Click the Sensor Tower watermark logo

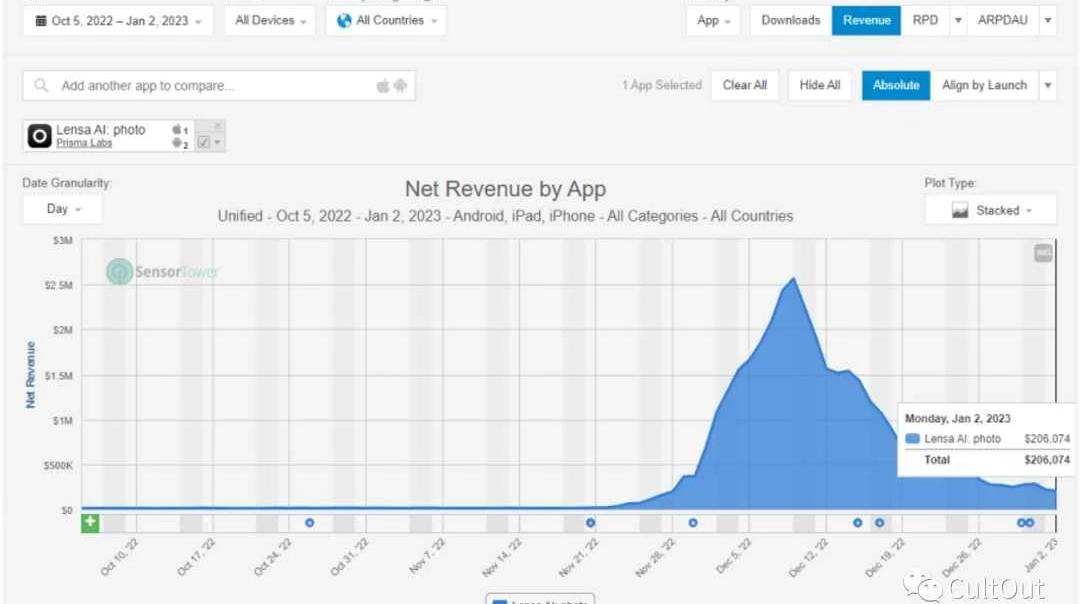(x=120, y=271)
